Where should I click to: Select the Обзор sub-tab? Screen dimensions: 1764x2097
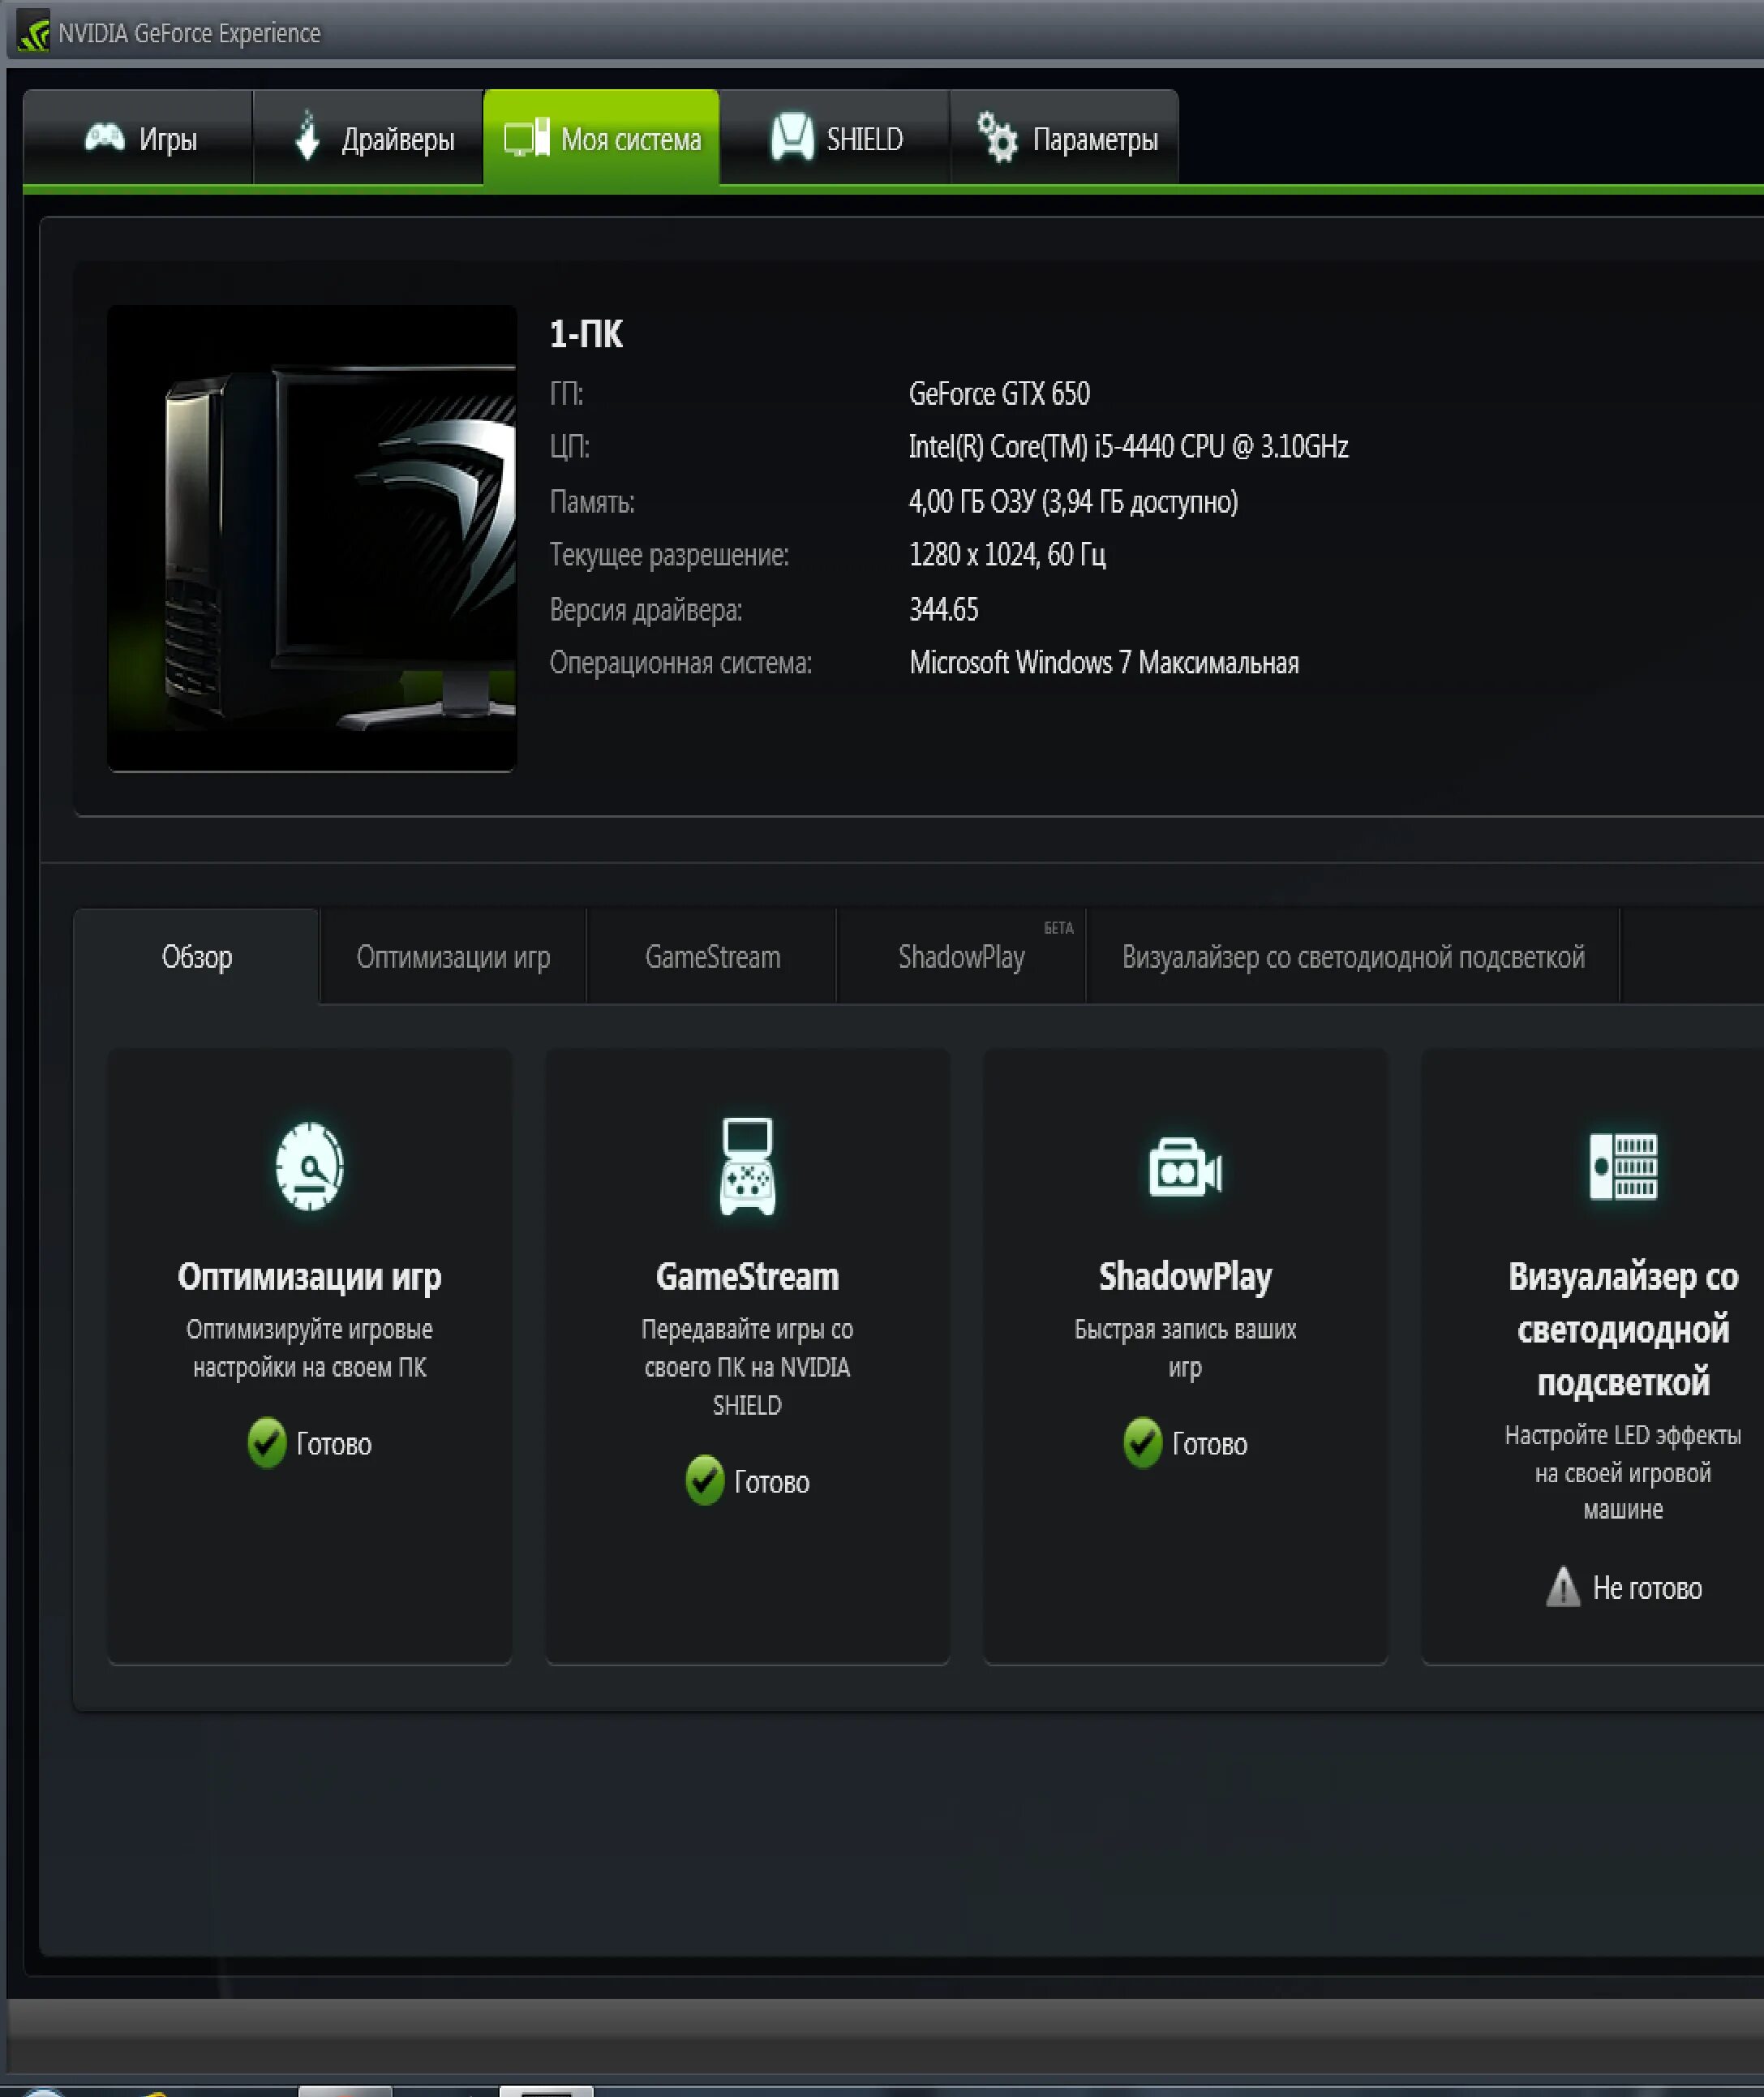point(197,957)
